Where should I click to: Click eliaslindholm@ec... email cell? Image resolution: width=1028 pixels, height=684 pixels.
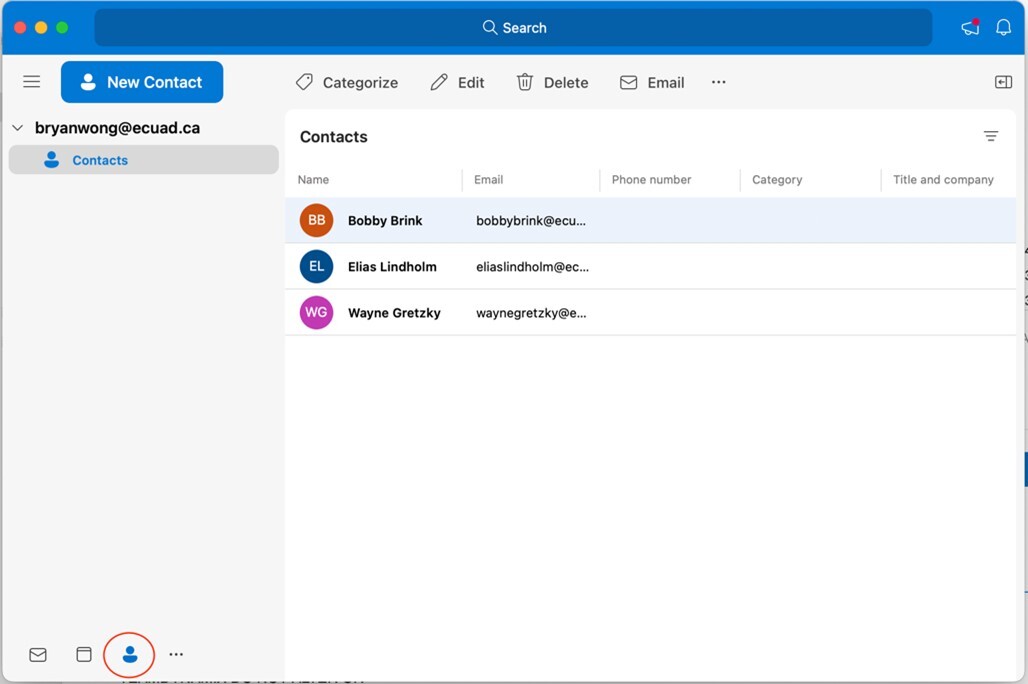pyautogui.click(x=532, y=267)
